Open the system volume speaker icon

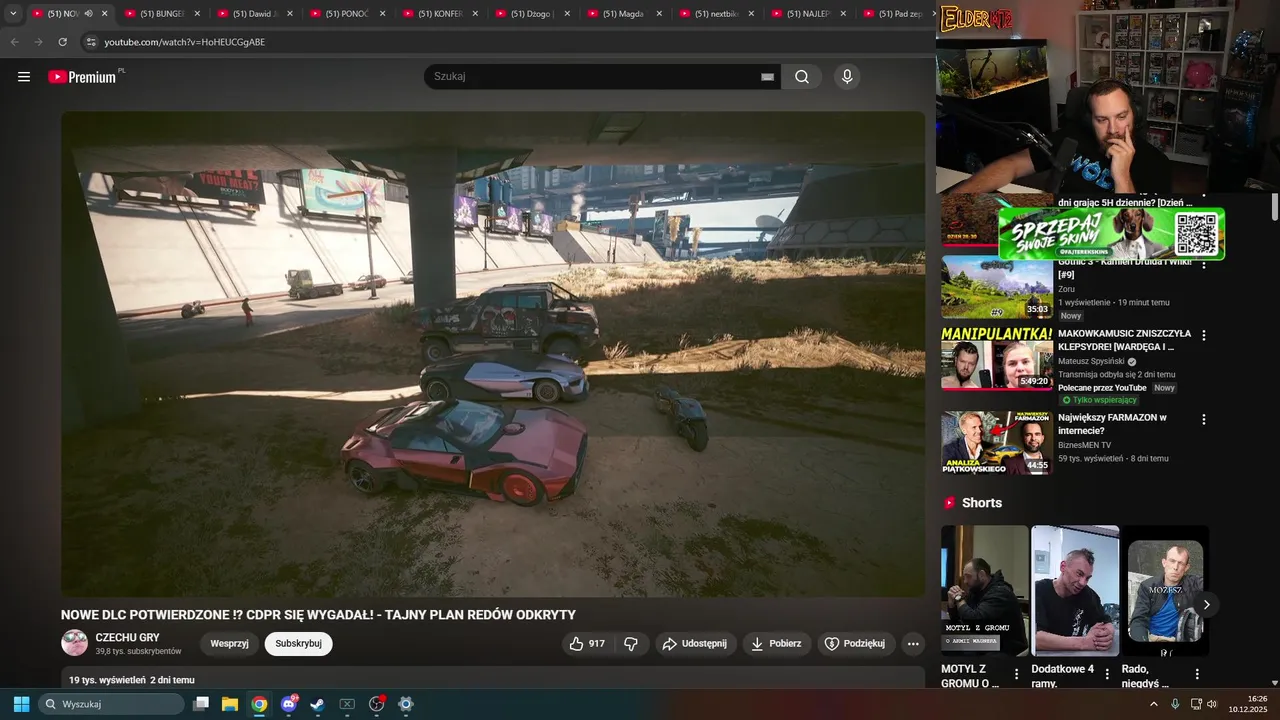click(1212, 704)
